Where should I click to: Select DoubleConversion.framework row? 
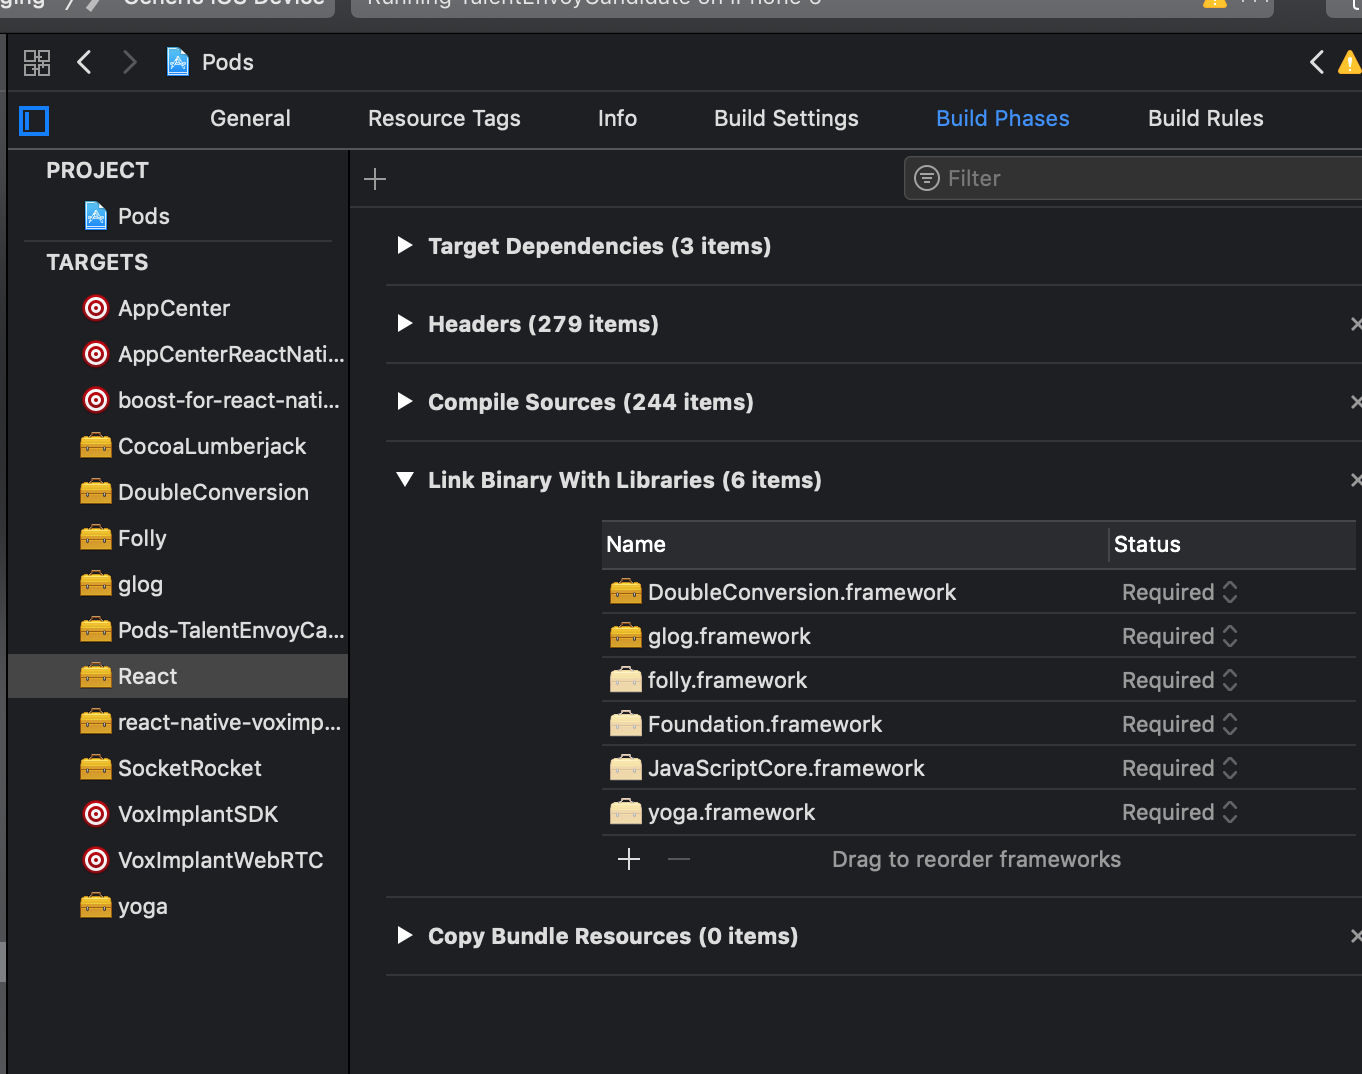point(979,592)
